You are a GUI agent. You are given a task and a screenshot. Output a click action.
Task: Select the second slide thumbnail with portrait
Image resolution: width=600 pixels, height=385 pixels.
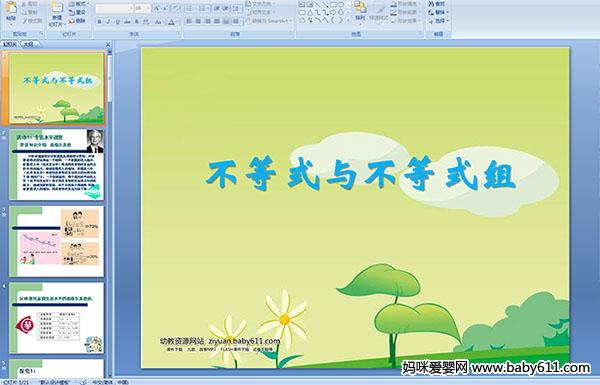[57, 165]
